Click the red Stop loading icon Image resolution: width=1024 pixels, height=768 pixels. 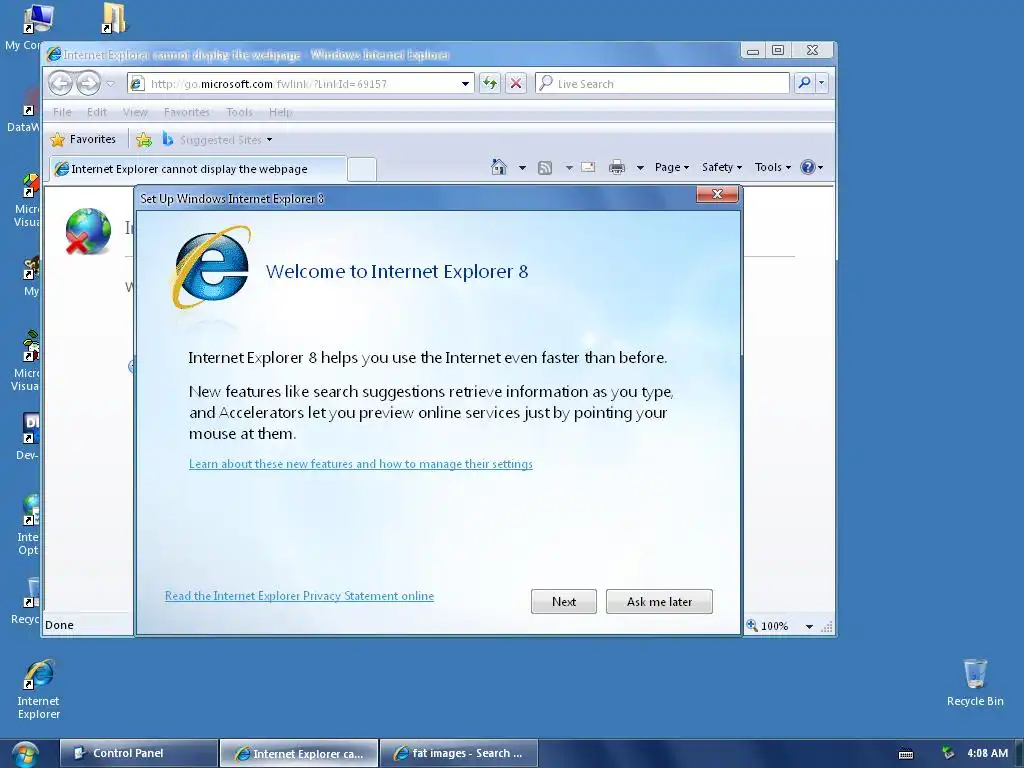[x=516, y=84]
